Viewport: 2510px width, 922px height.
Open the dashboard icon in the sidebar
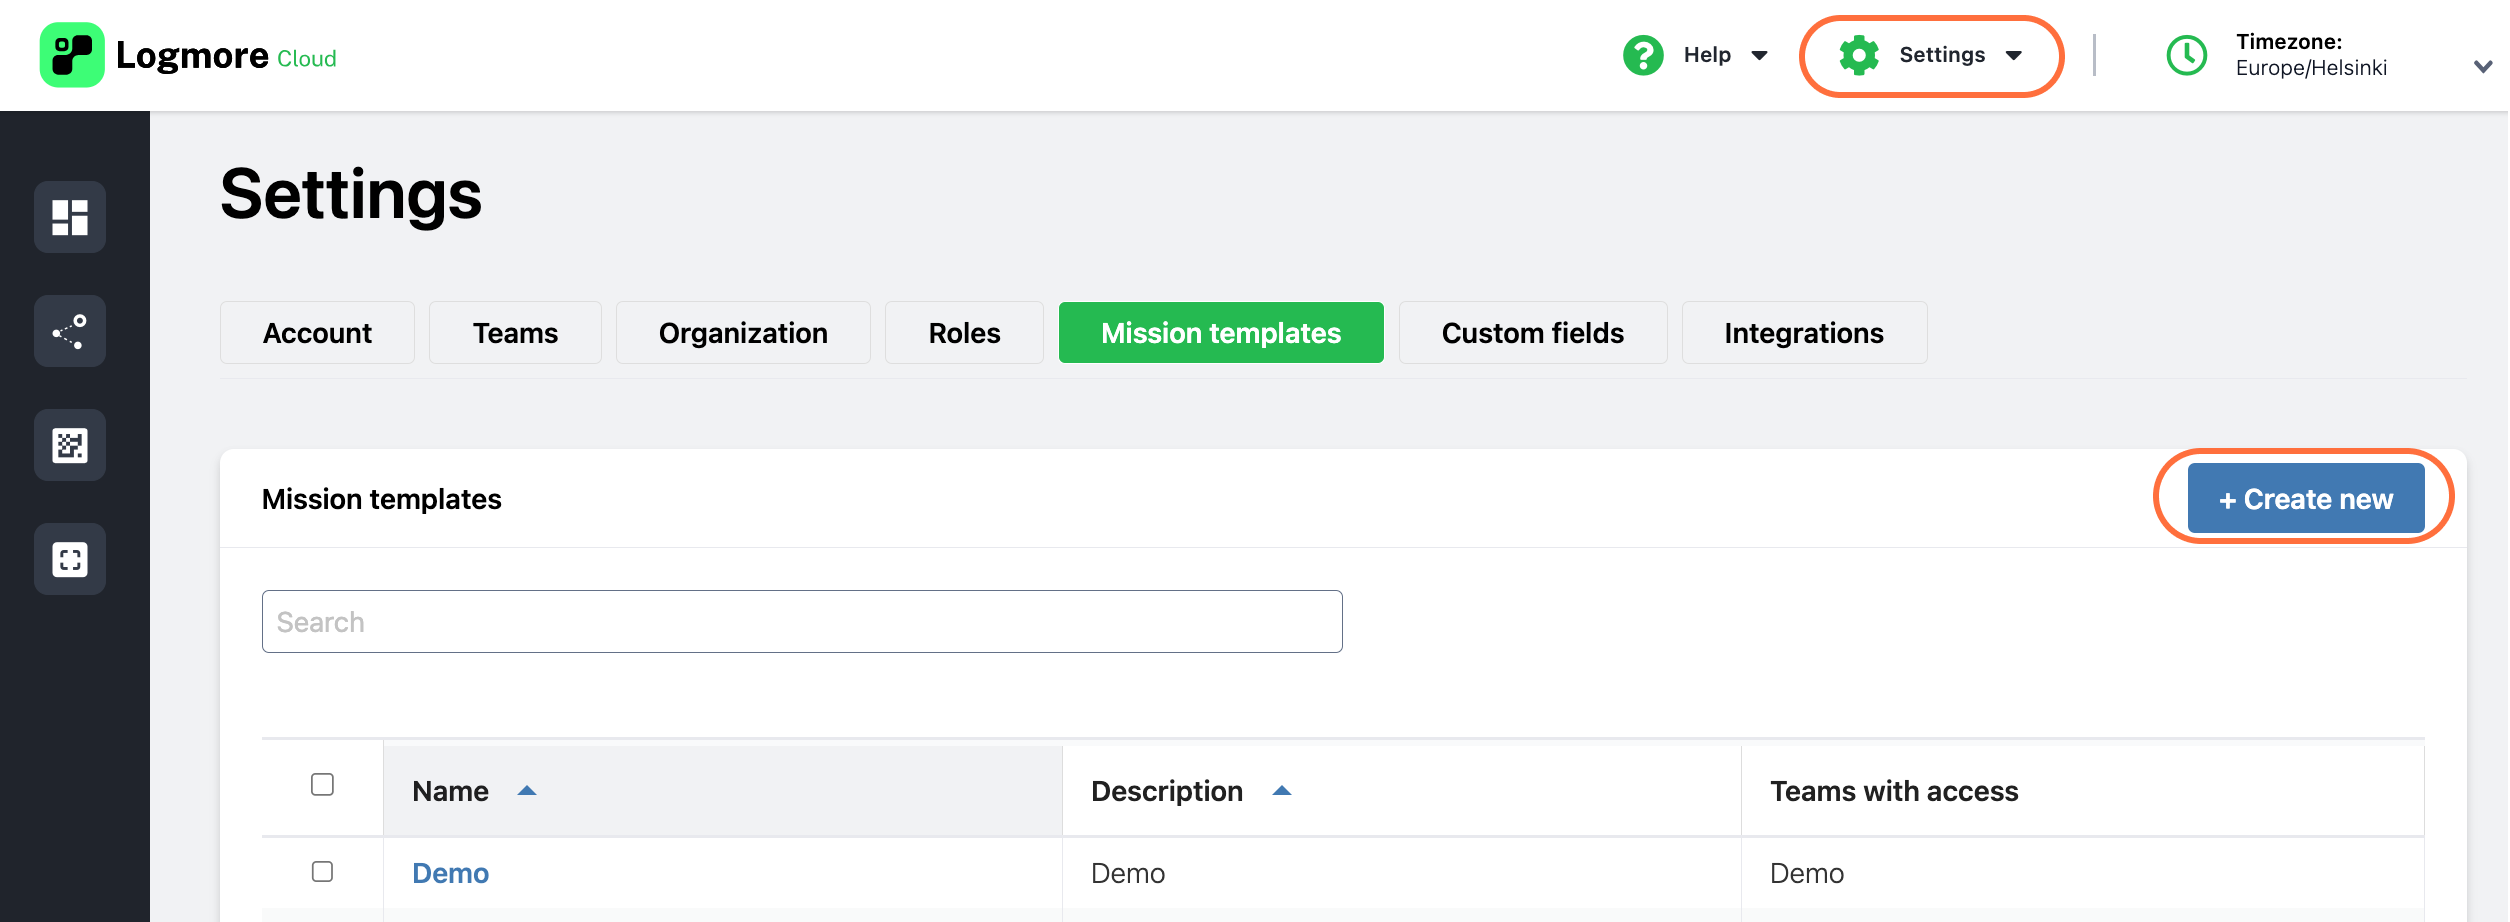69,216
